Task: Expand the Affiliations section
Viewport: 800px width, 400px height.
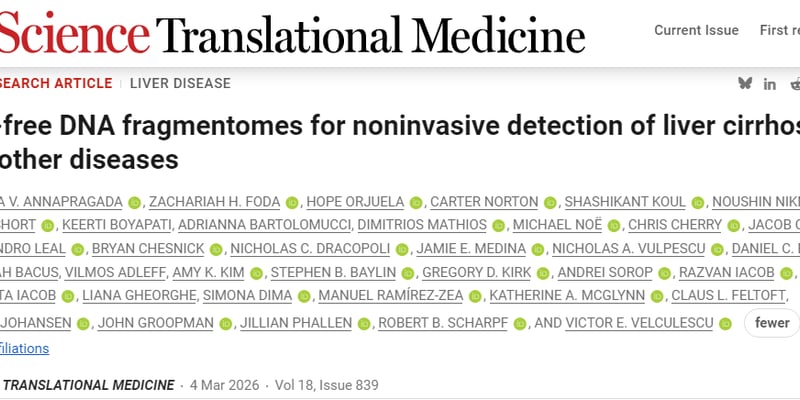Action: click(24, 348)
